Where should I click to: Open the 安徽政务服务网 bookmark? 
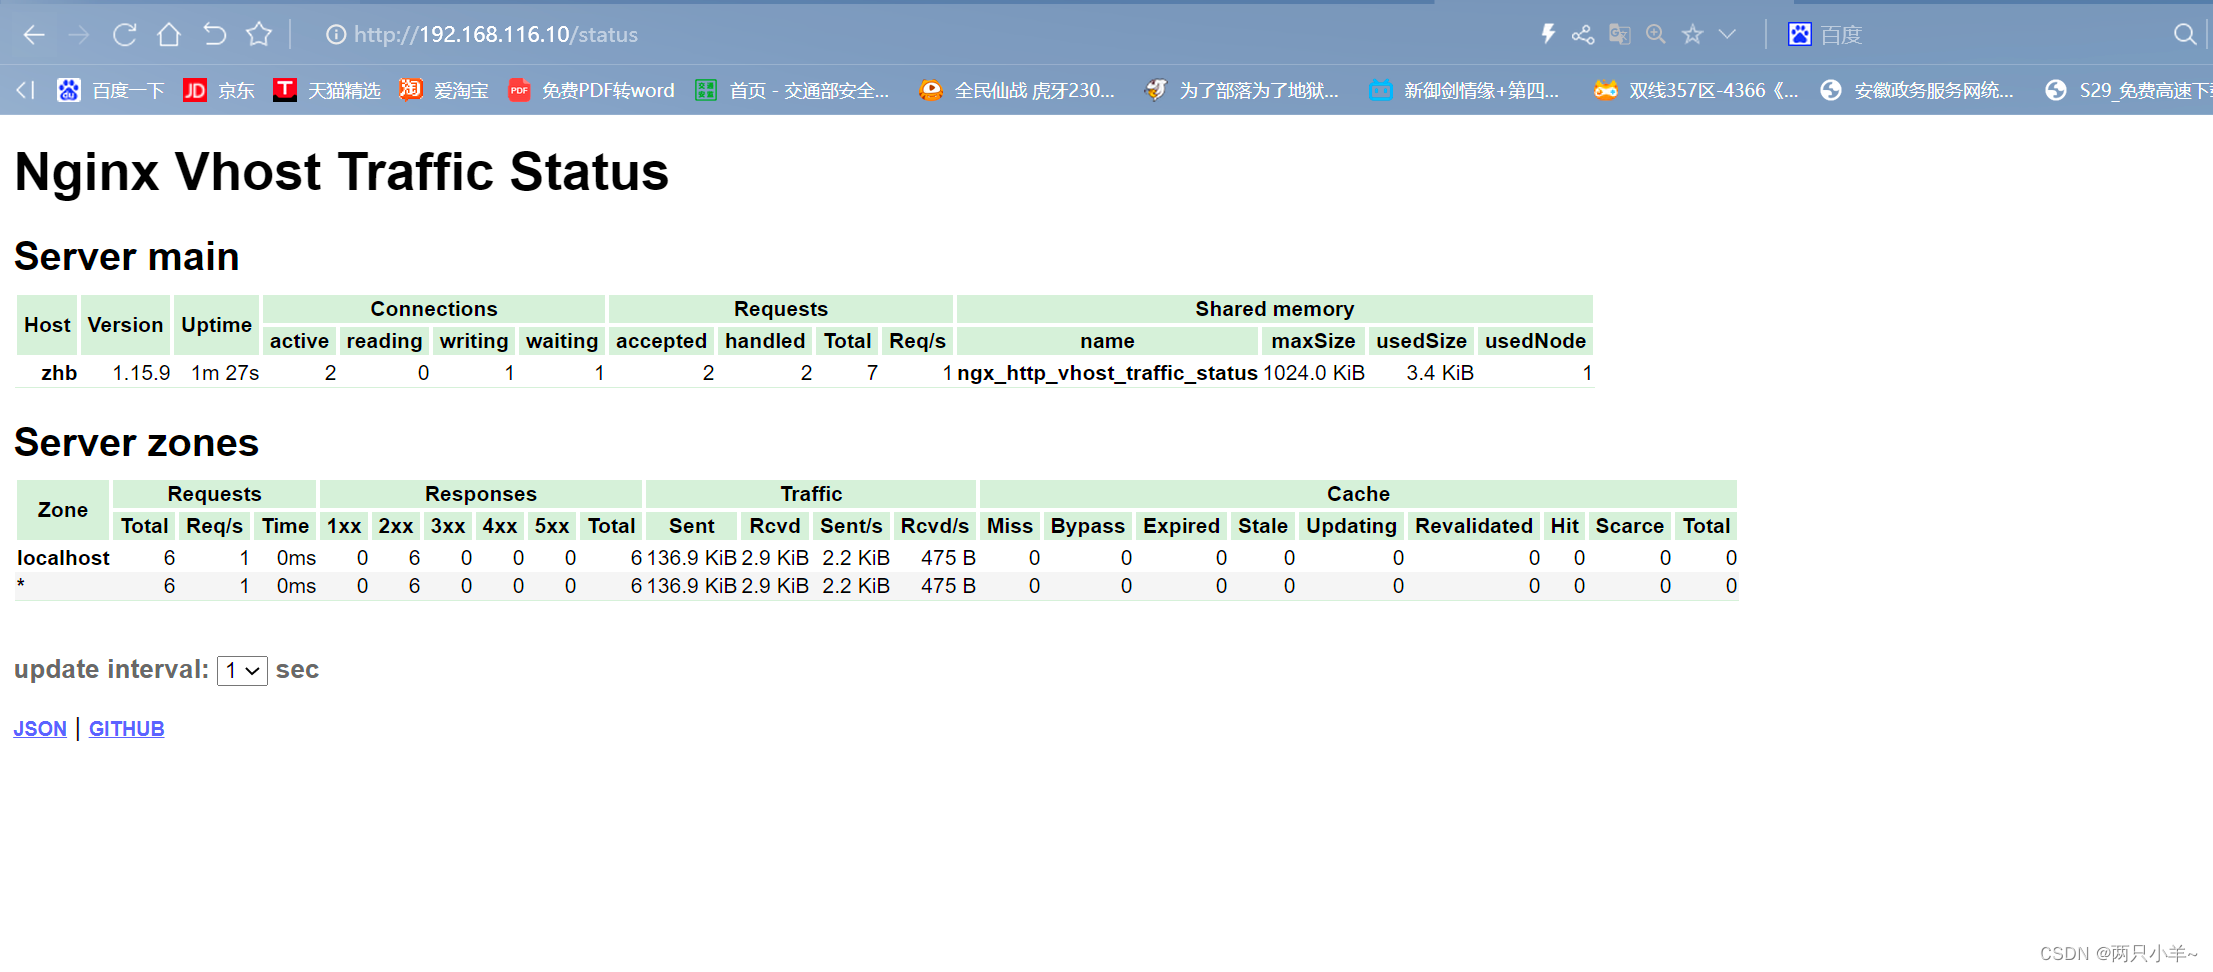click(1917, 90)
